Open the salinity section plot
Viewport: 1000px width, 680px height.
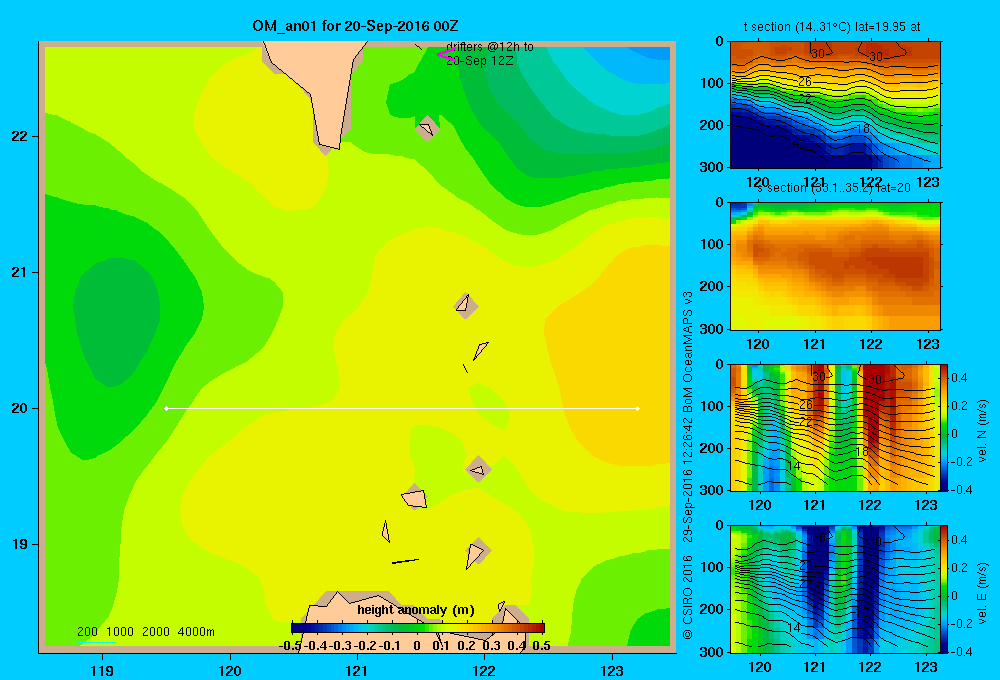pos(835,265)
